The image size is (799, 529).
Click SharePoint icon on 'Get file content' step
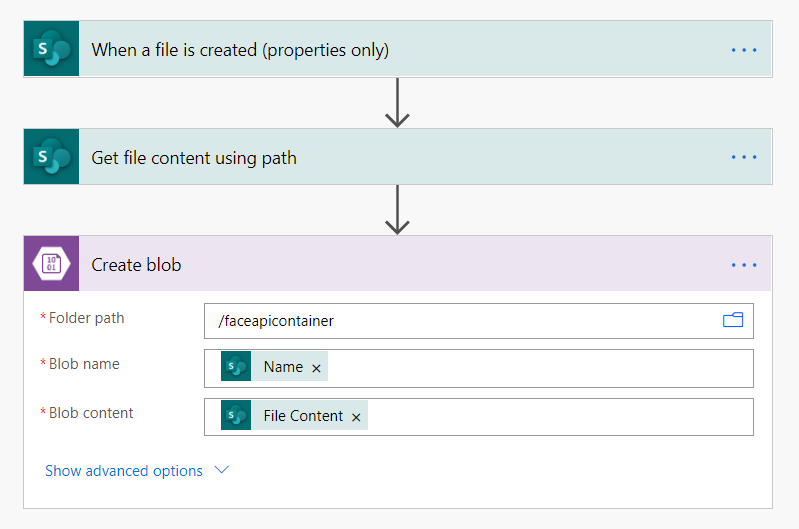point(51,157)
